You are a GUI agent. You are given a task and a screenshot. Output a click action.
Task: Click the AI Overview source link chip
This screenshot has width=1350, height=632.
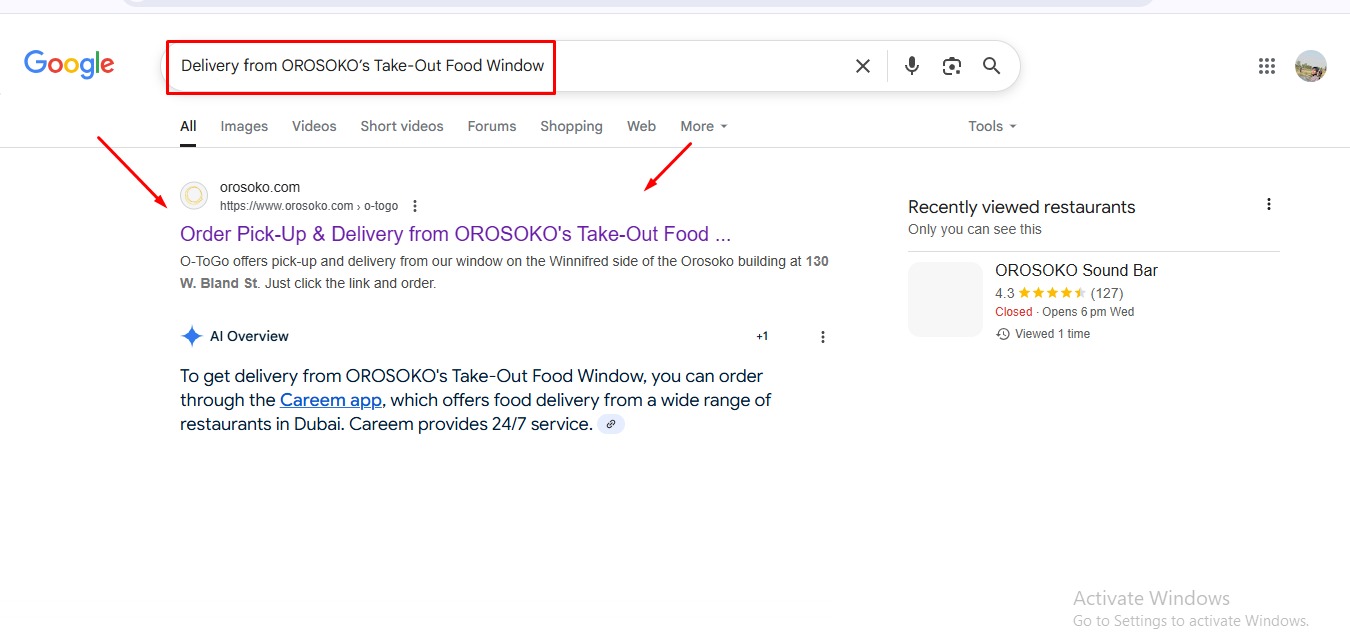tap(610, 425)
